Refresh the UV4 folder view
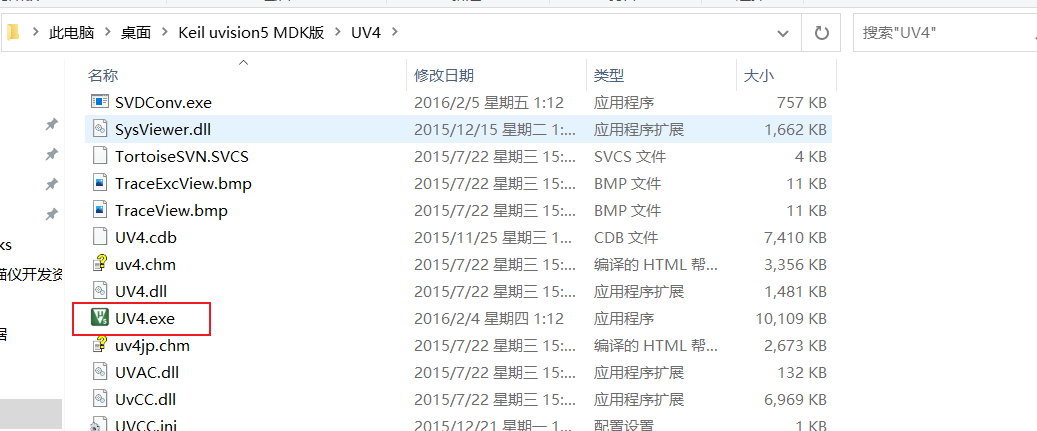Screen dimensions: 1037x431 (821, 32)
